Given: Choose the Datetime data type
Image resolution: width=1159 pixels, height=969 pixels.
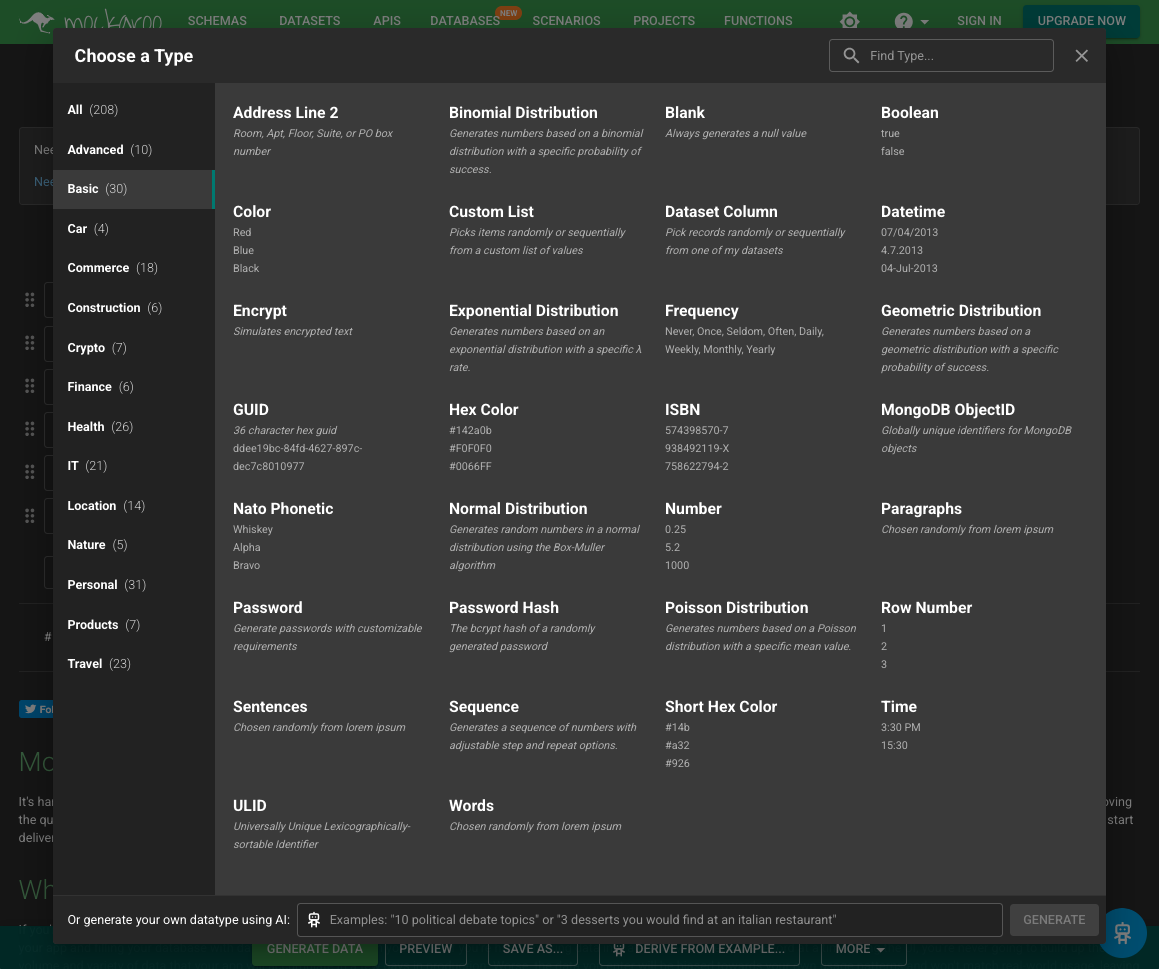Looking at the screenshot, I should coord(912,212).
